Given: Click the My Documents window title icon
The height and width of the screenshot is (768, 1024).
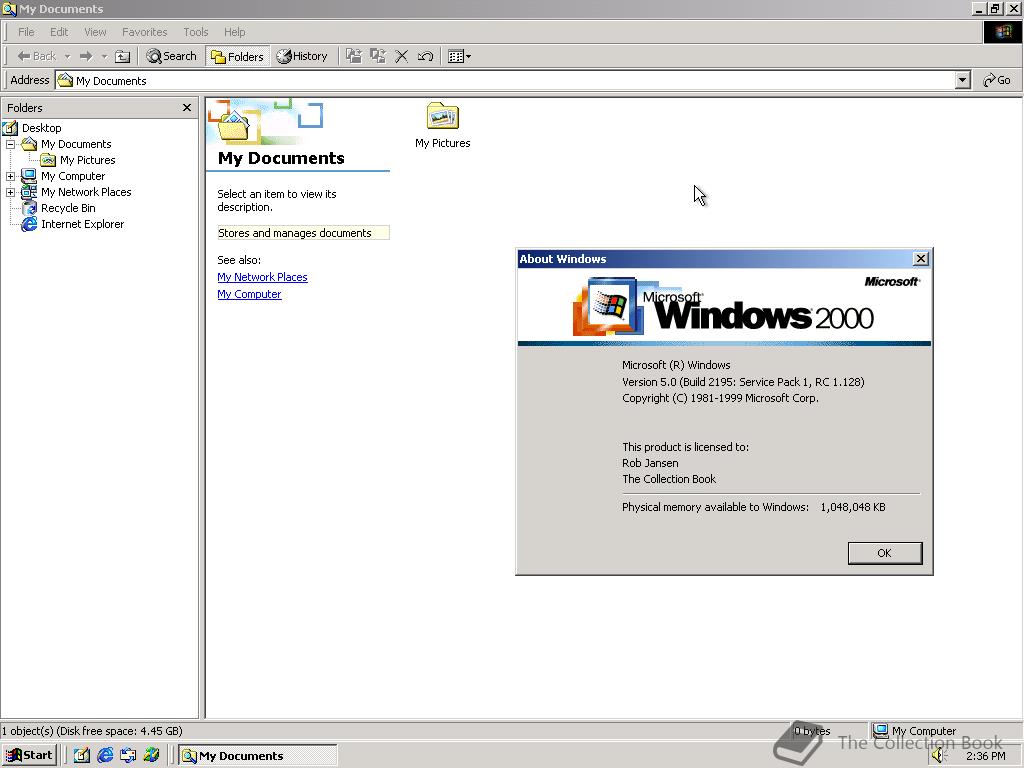Looking at the screenshot, I should [9, 8].
